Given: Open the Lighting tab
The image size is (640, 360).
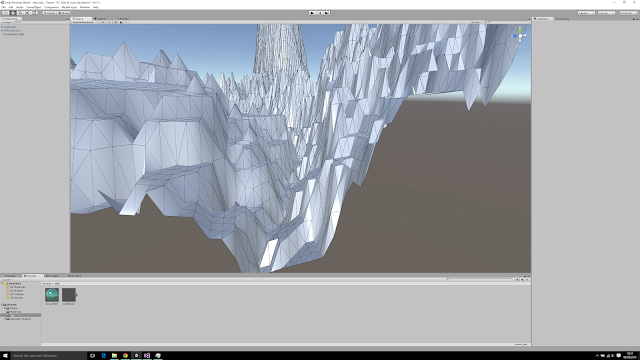Looking at the screenshot, I should pos(563,19).
